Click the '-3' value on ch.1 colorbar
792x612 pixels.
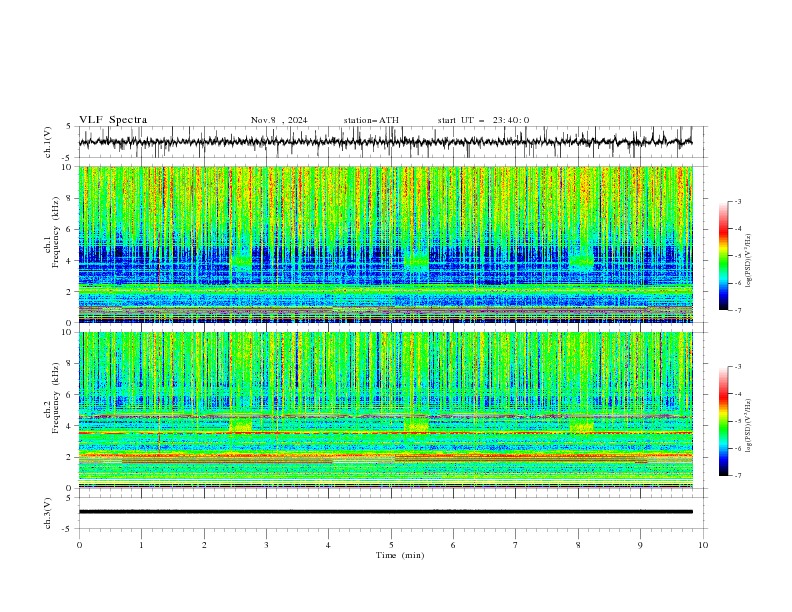pyautogui.click(x=737, y=201)
